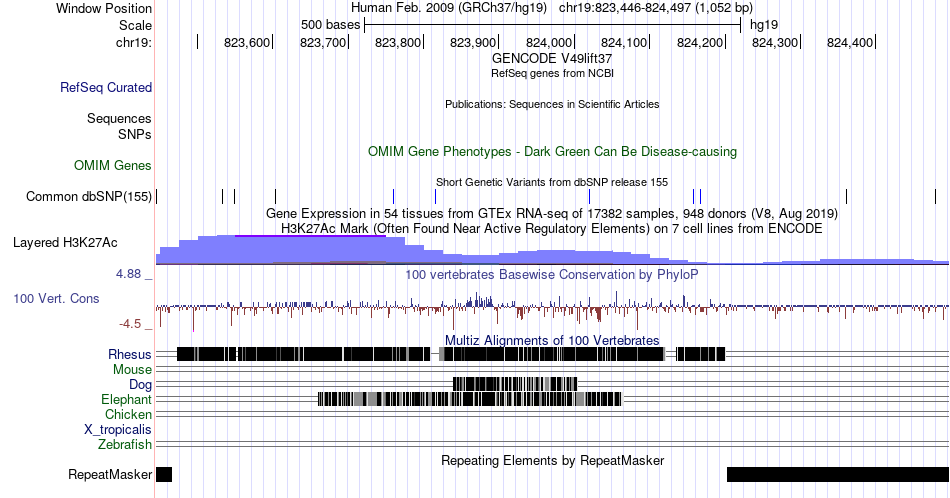Click Publications: Sequences in Scientific Articles title
The image size is (950, 498).
pyautogui.click(x=552, y=104)
